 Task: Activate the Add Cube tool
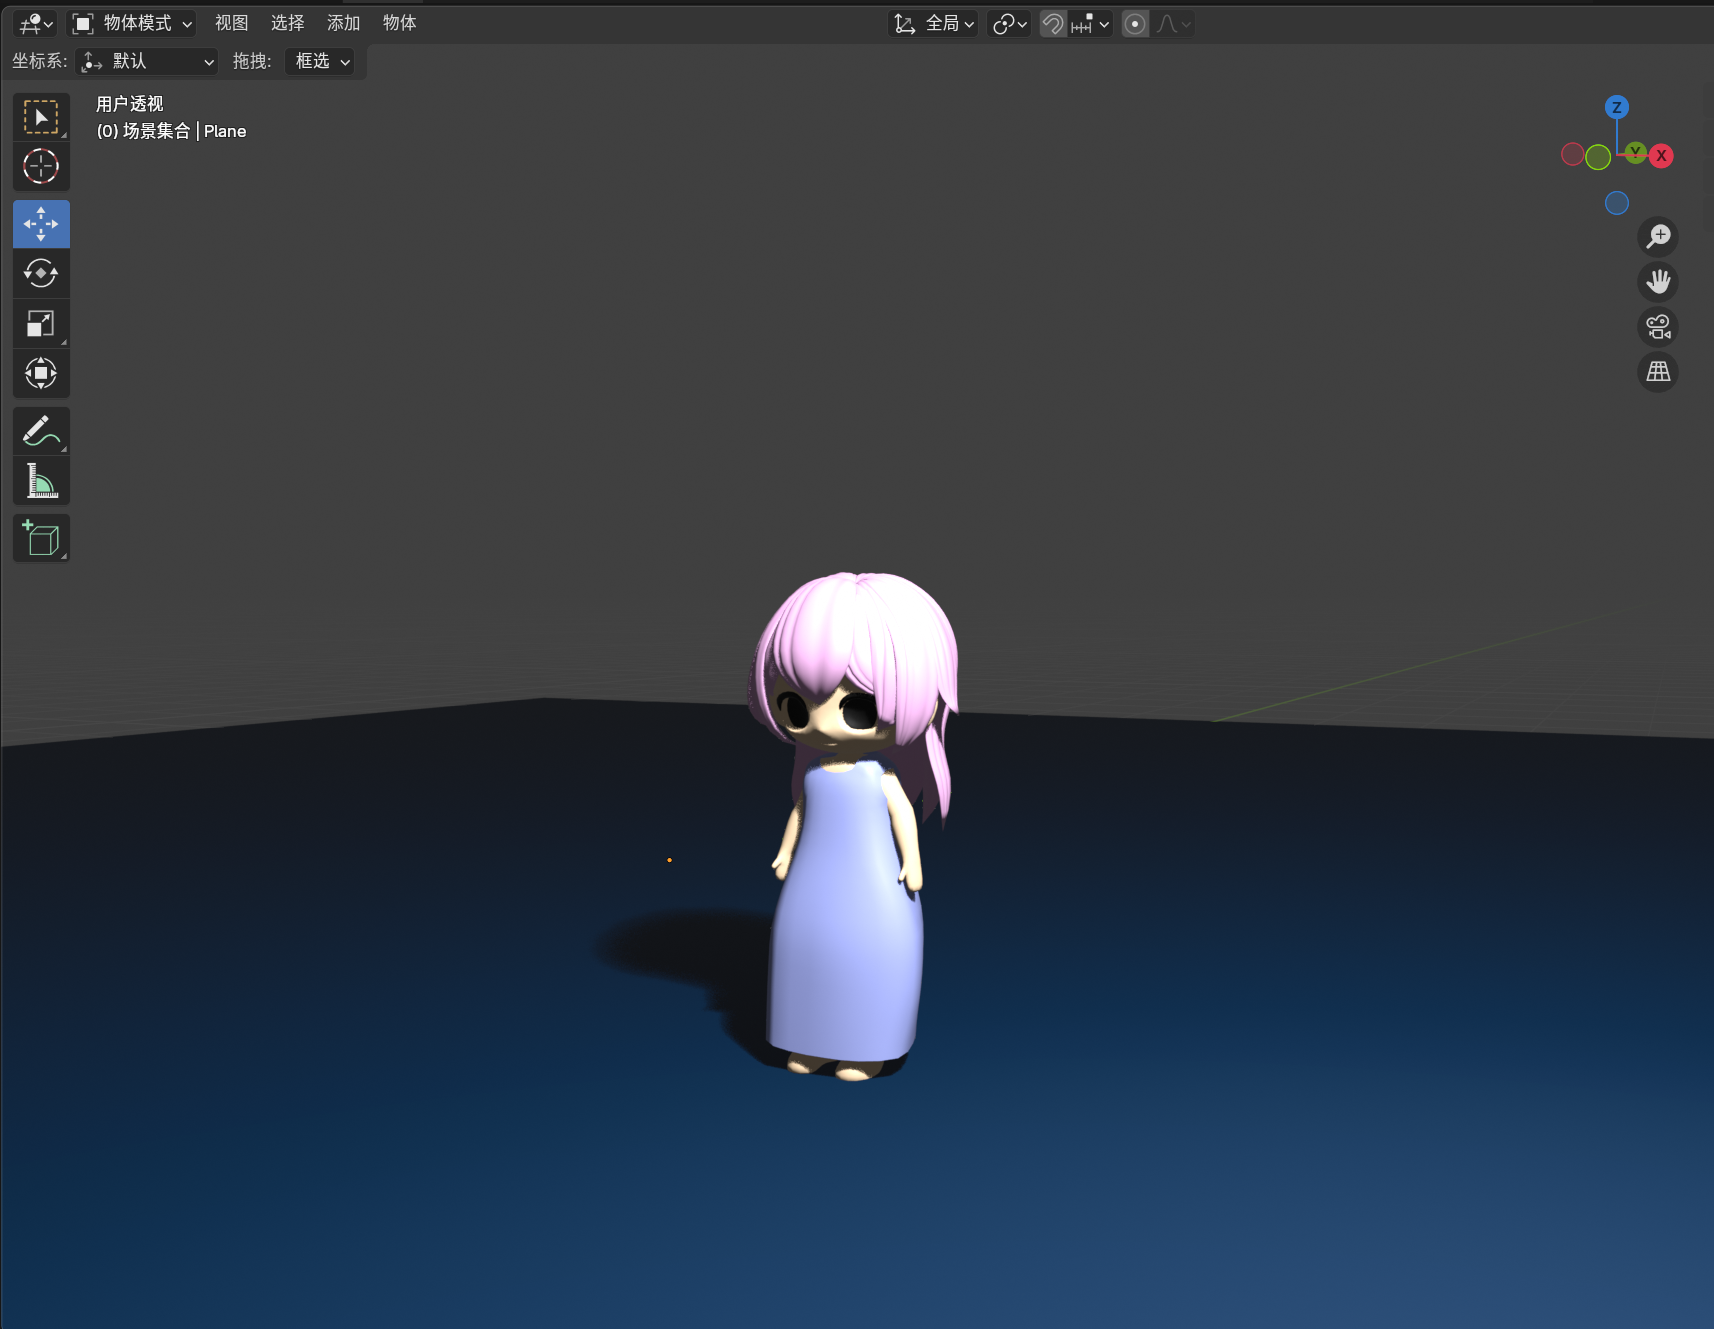[41, 539]
